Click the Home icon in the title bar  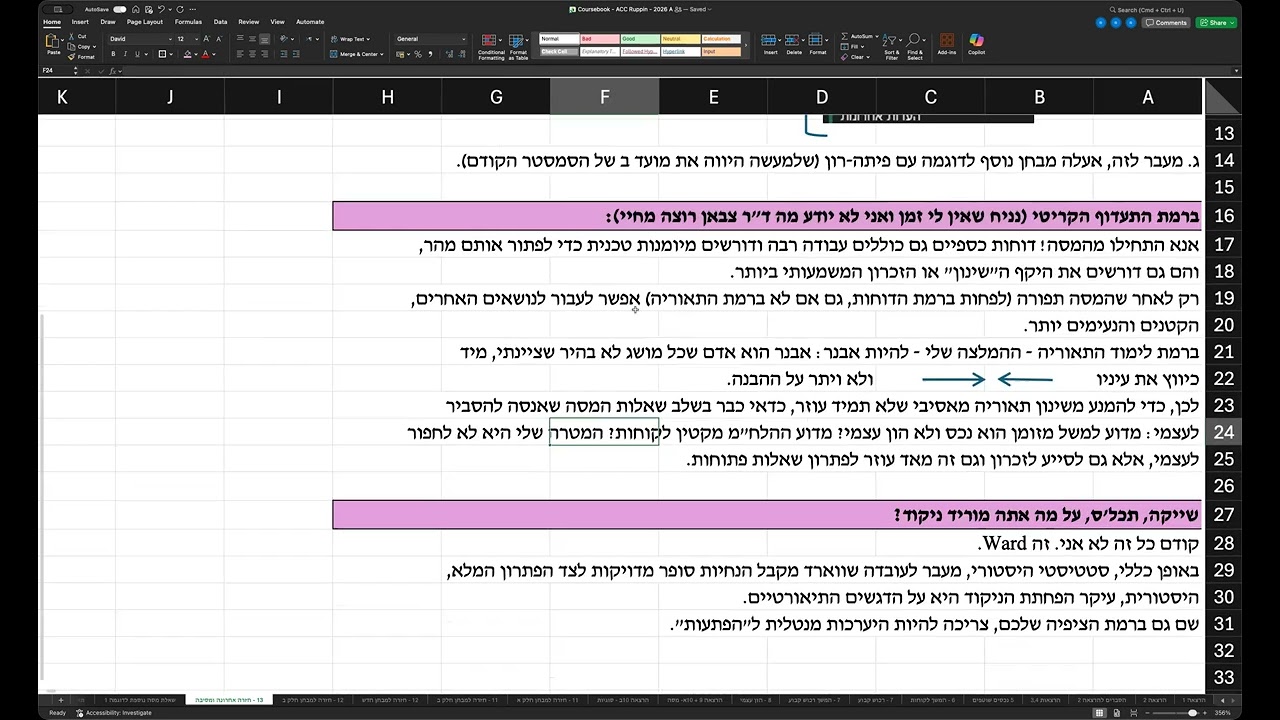135,9
